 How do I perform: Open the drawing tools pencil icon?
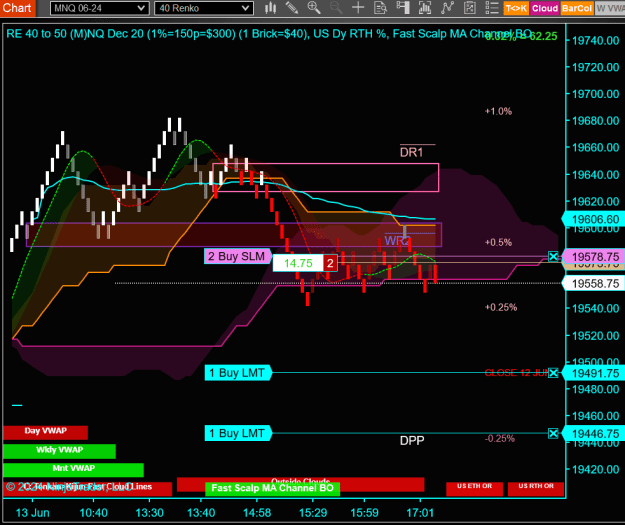point(292,8)
